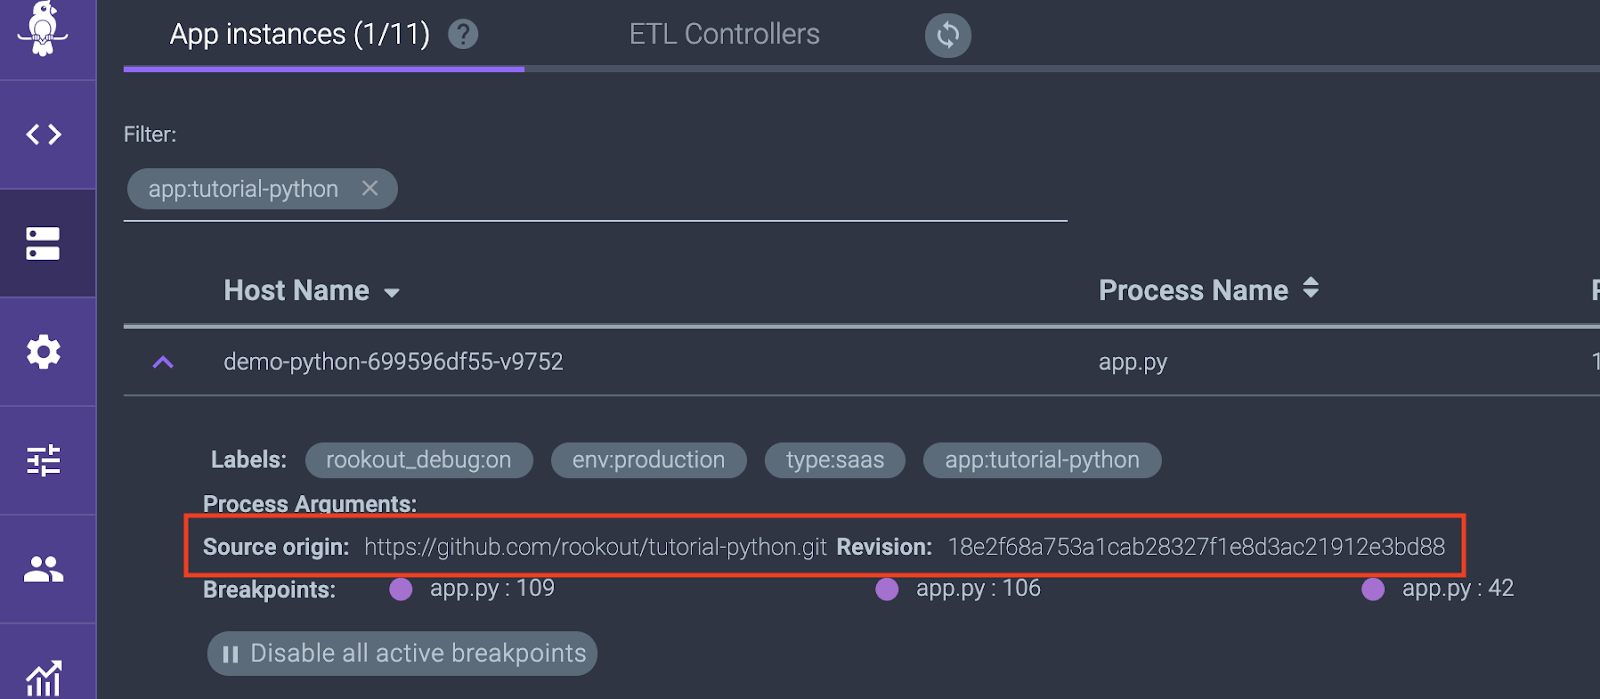Switch to the ETL Controllers tab
Viewport: 1600px width, 699px height.
point(724,34)
